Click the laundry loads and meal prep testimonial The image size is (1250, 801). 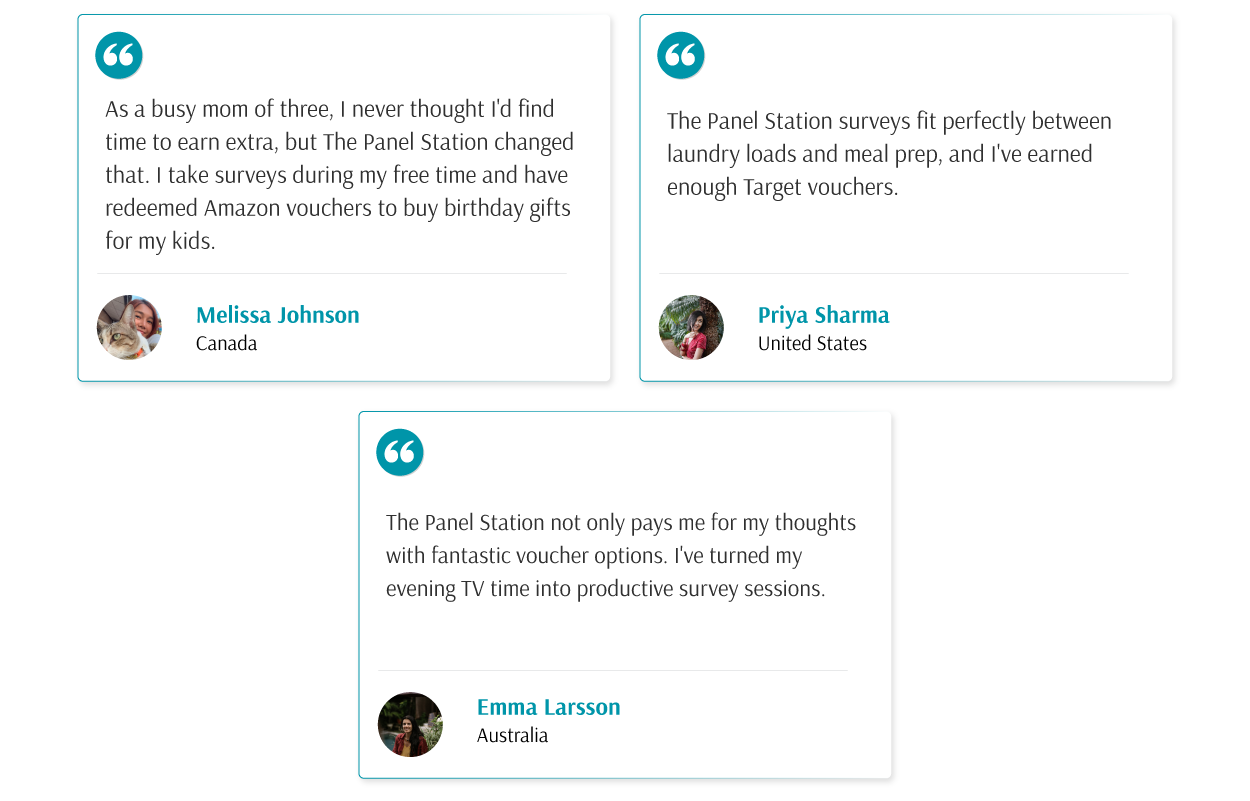pos(890,154)
